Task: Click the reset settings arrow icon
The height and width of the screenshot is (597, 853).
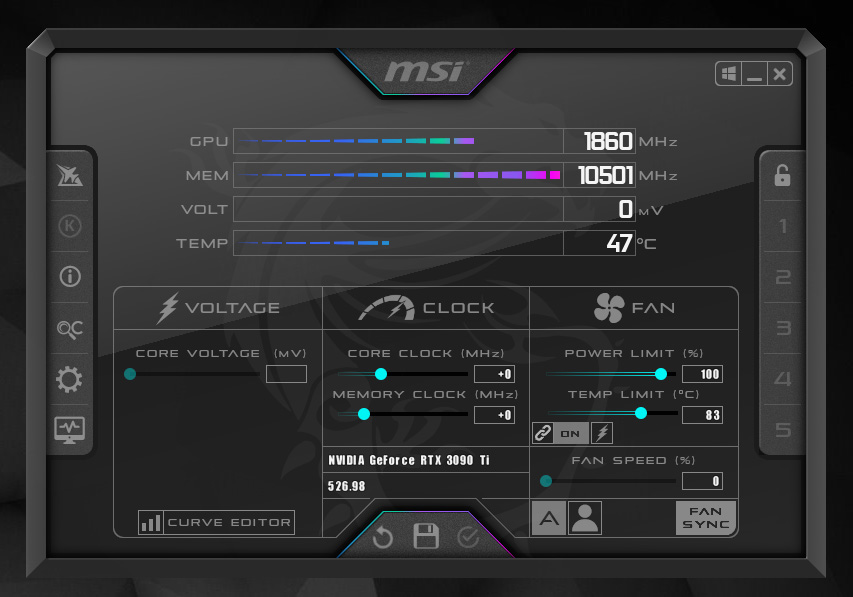Action: point(383,538)
